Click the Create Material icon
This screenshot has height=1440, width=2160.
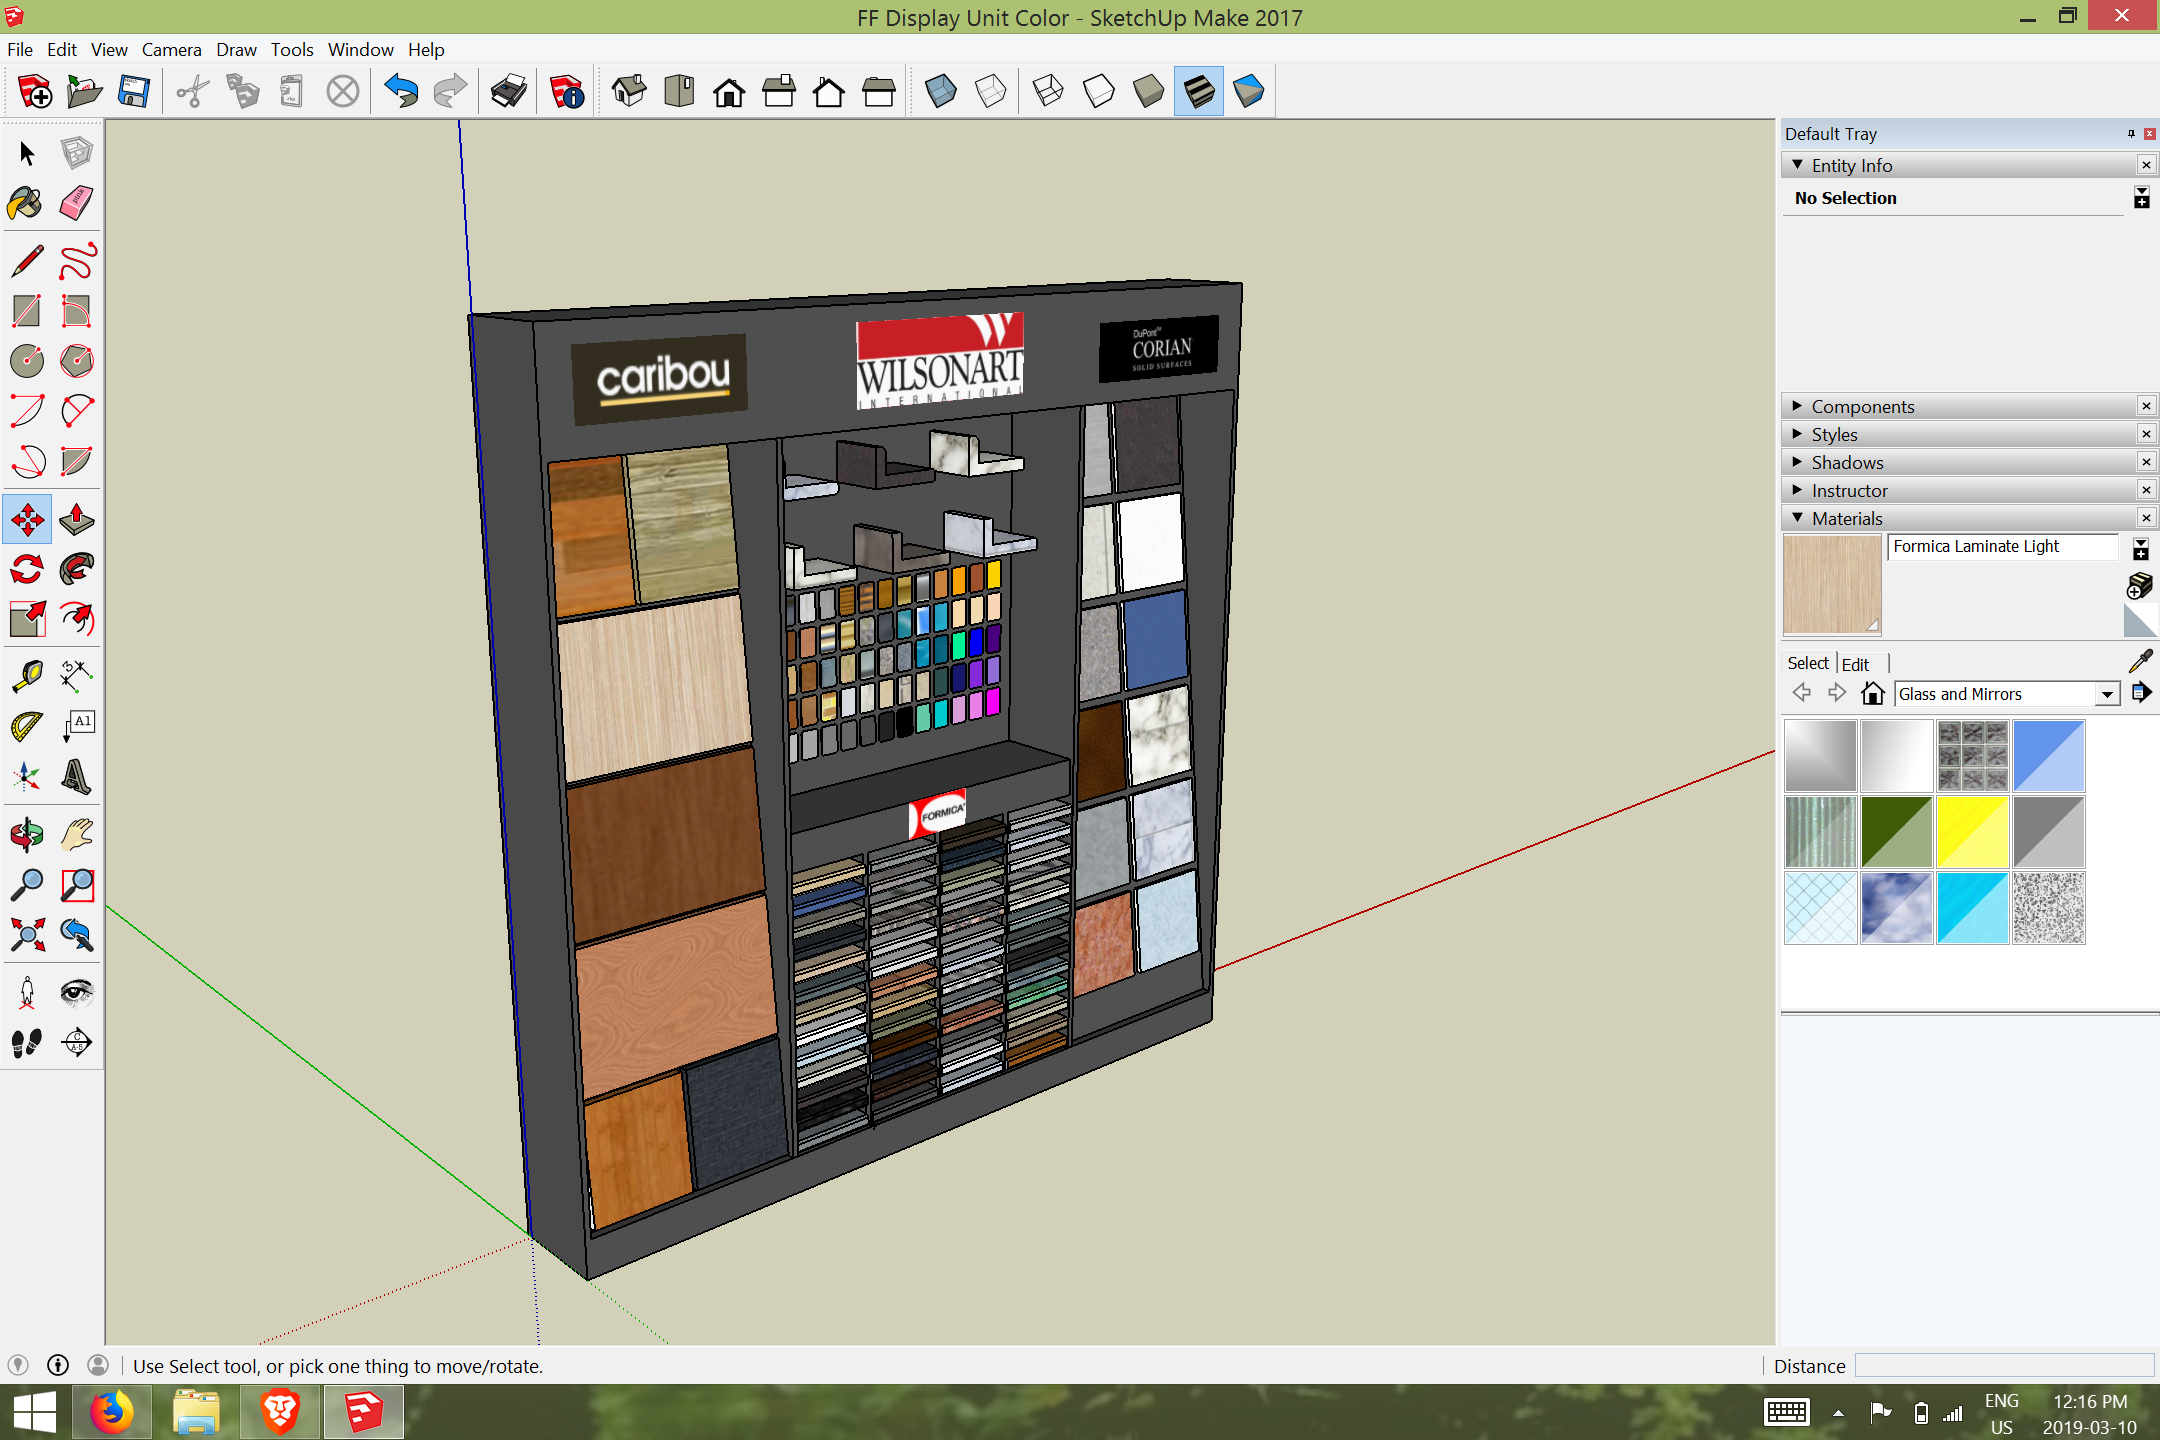tap(2139, 586)
